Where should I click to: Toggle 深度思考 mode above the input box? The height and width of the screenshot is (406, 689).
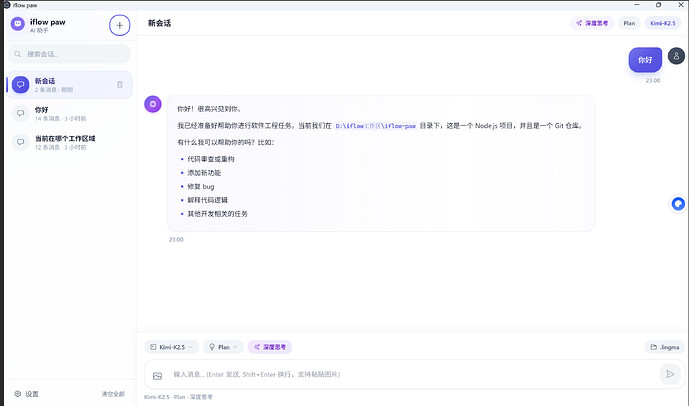click(x=270, y=347)
